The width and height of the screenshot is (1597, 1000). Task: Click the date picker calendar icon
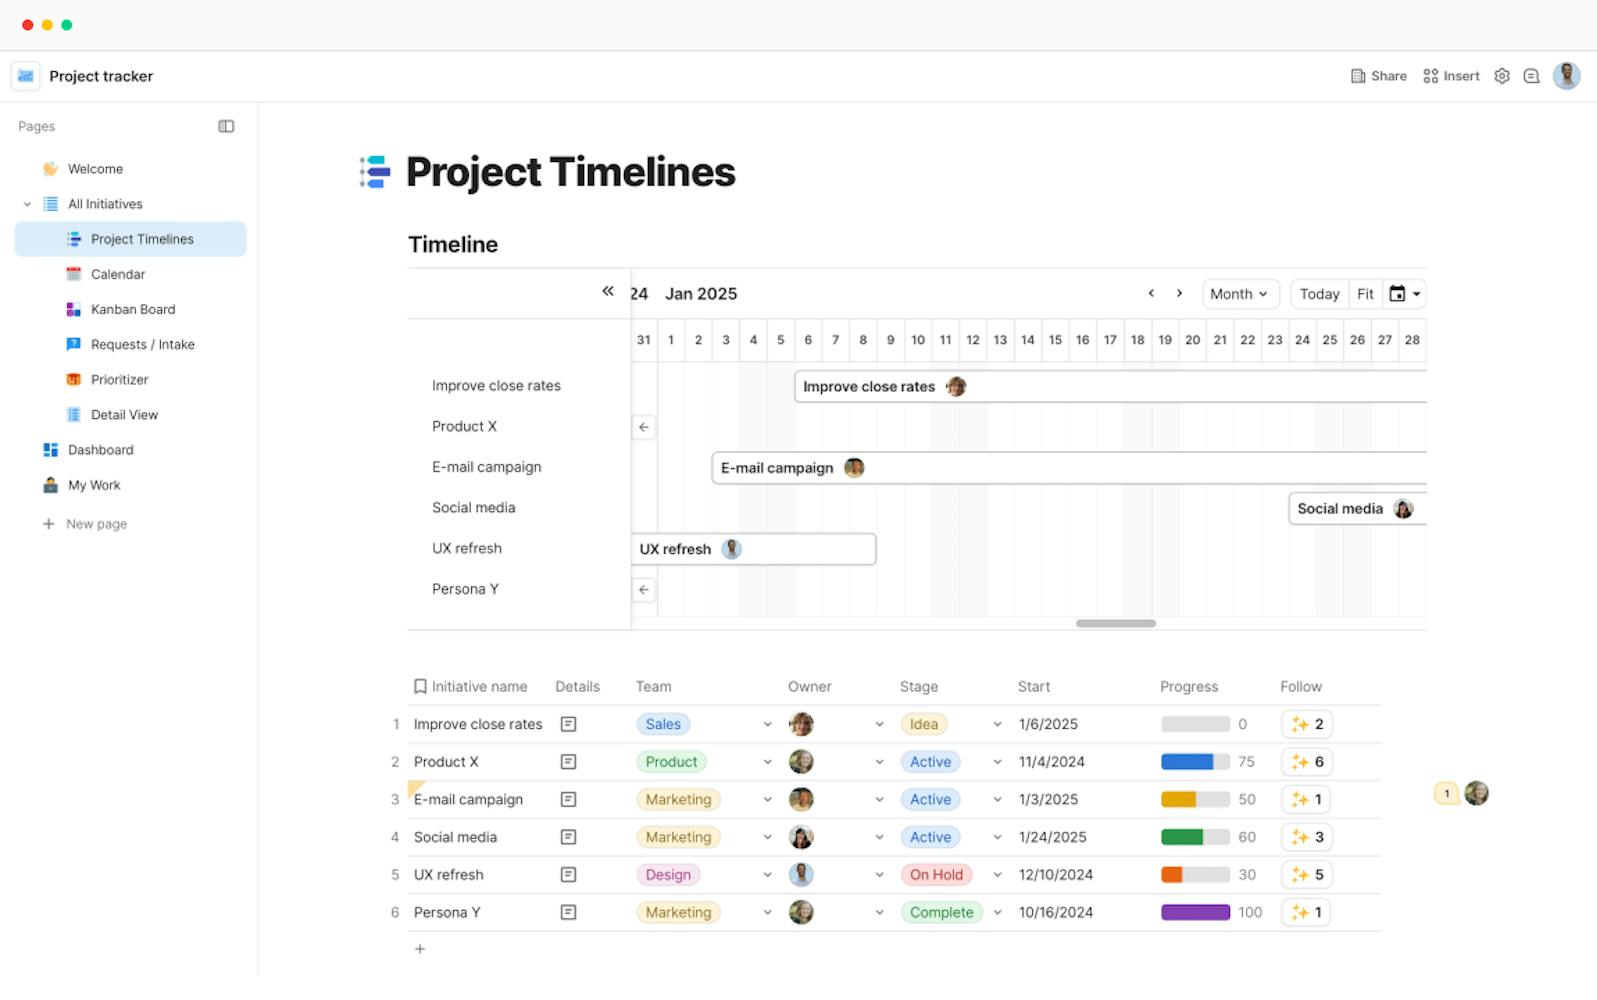(1404, 294)
